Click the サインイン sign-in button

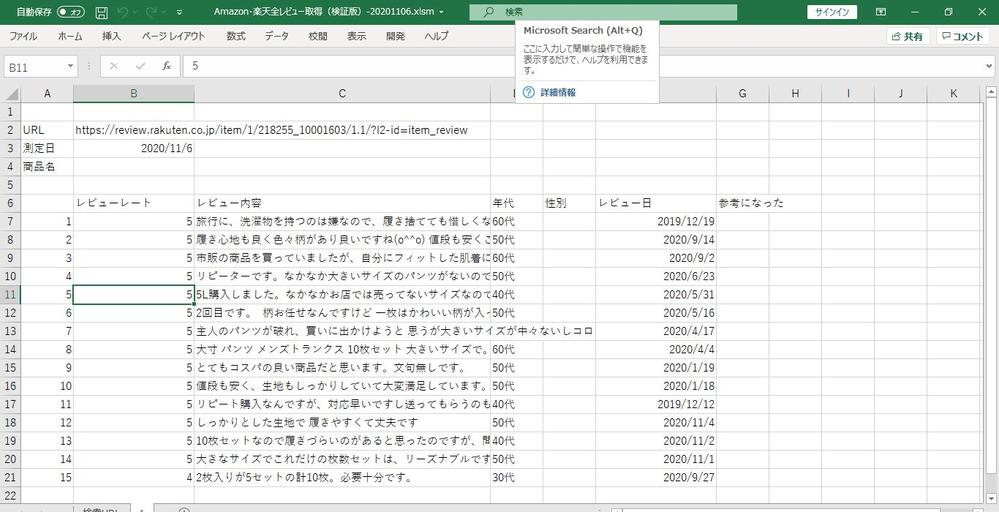tap(831, 11)
